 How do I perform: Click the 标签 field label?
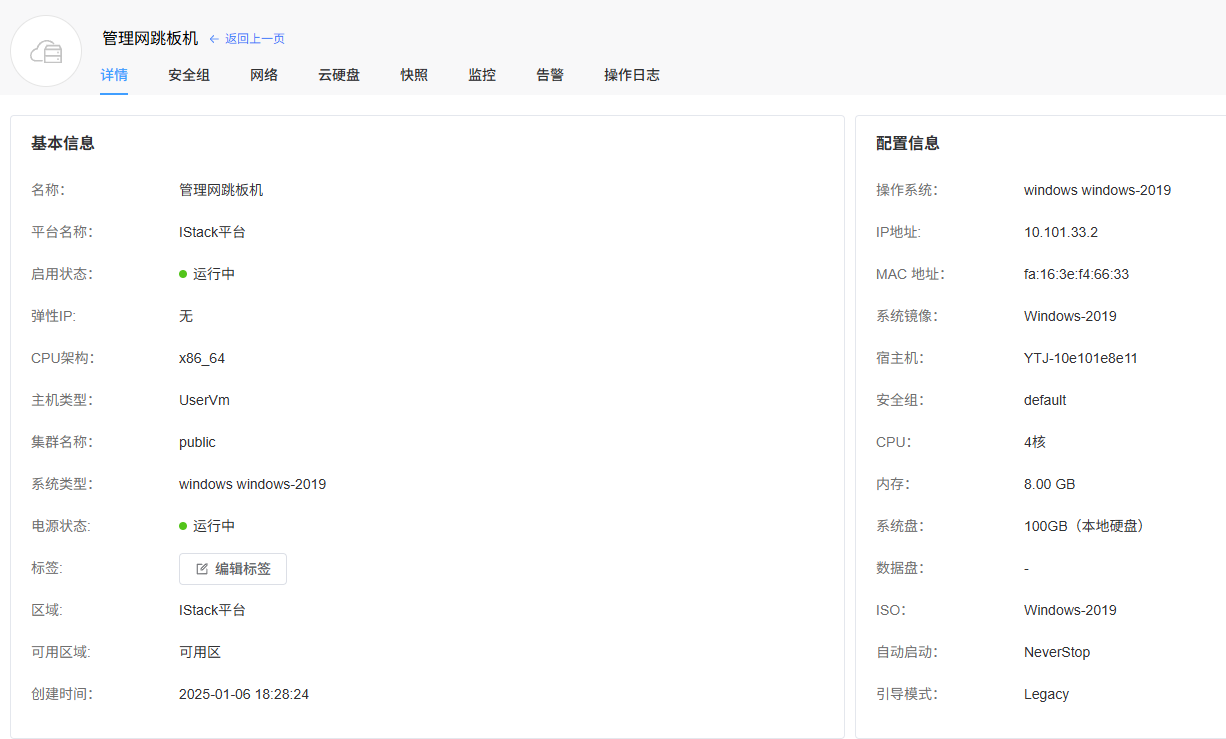pos(47,568)
